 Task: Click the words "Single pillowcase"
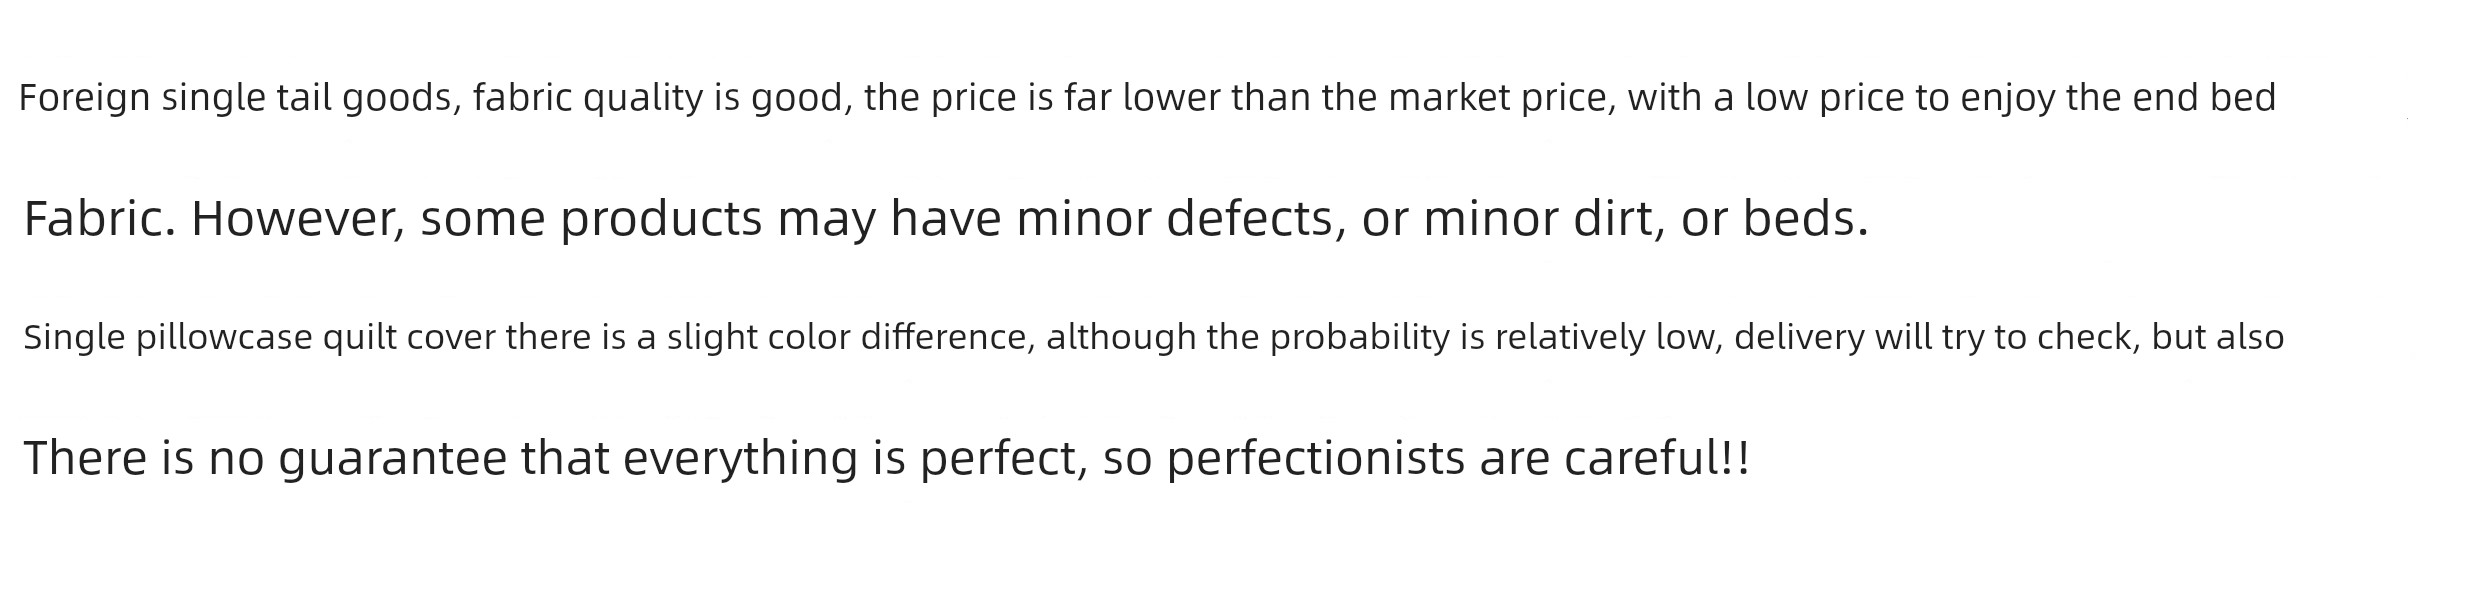(168, 338)
